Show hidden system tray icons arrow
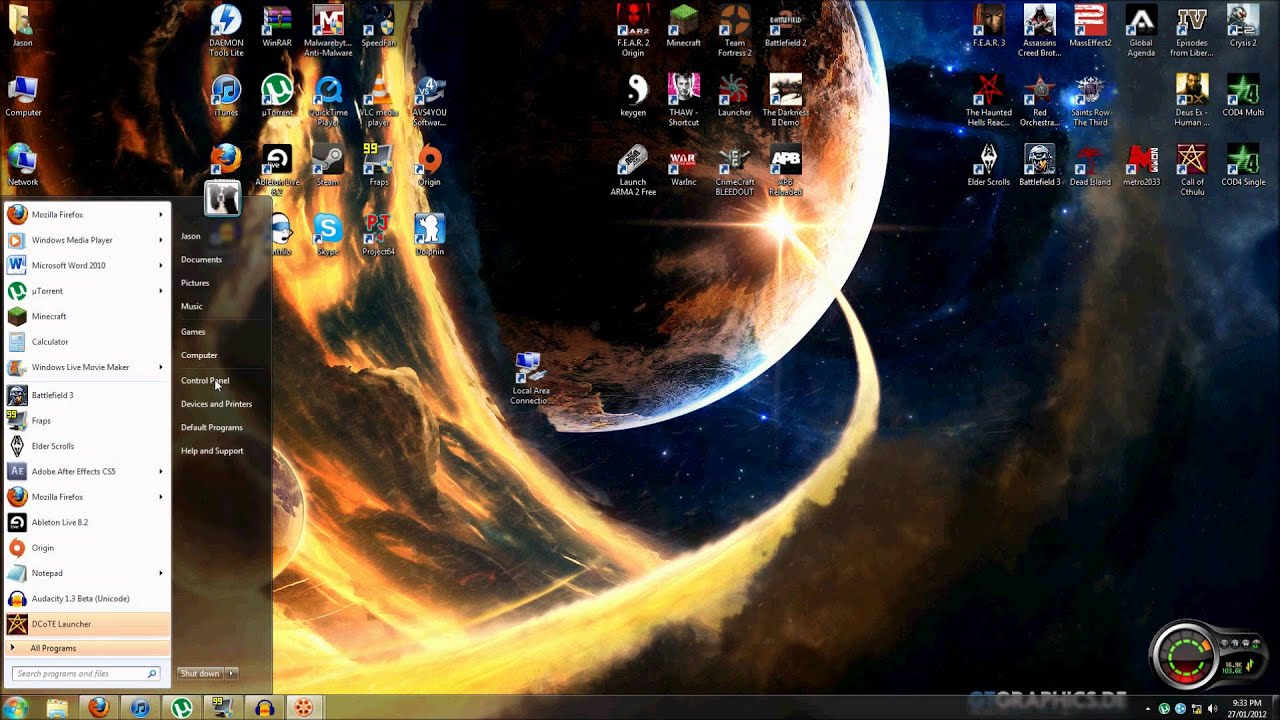Image resolution: width=1280 pixels, height=720 pixels. (1148, 709)
